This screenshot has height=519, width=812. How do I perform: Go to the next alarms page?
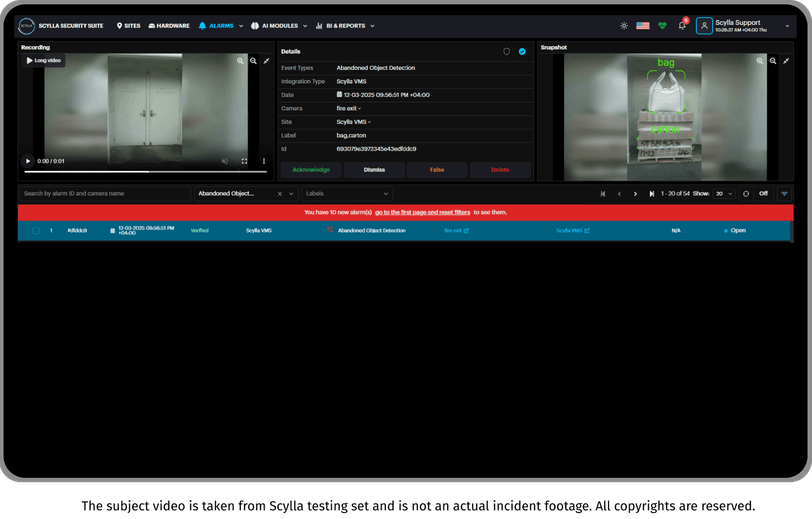(x=635, y=194)
